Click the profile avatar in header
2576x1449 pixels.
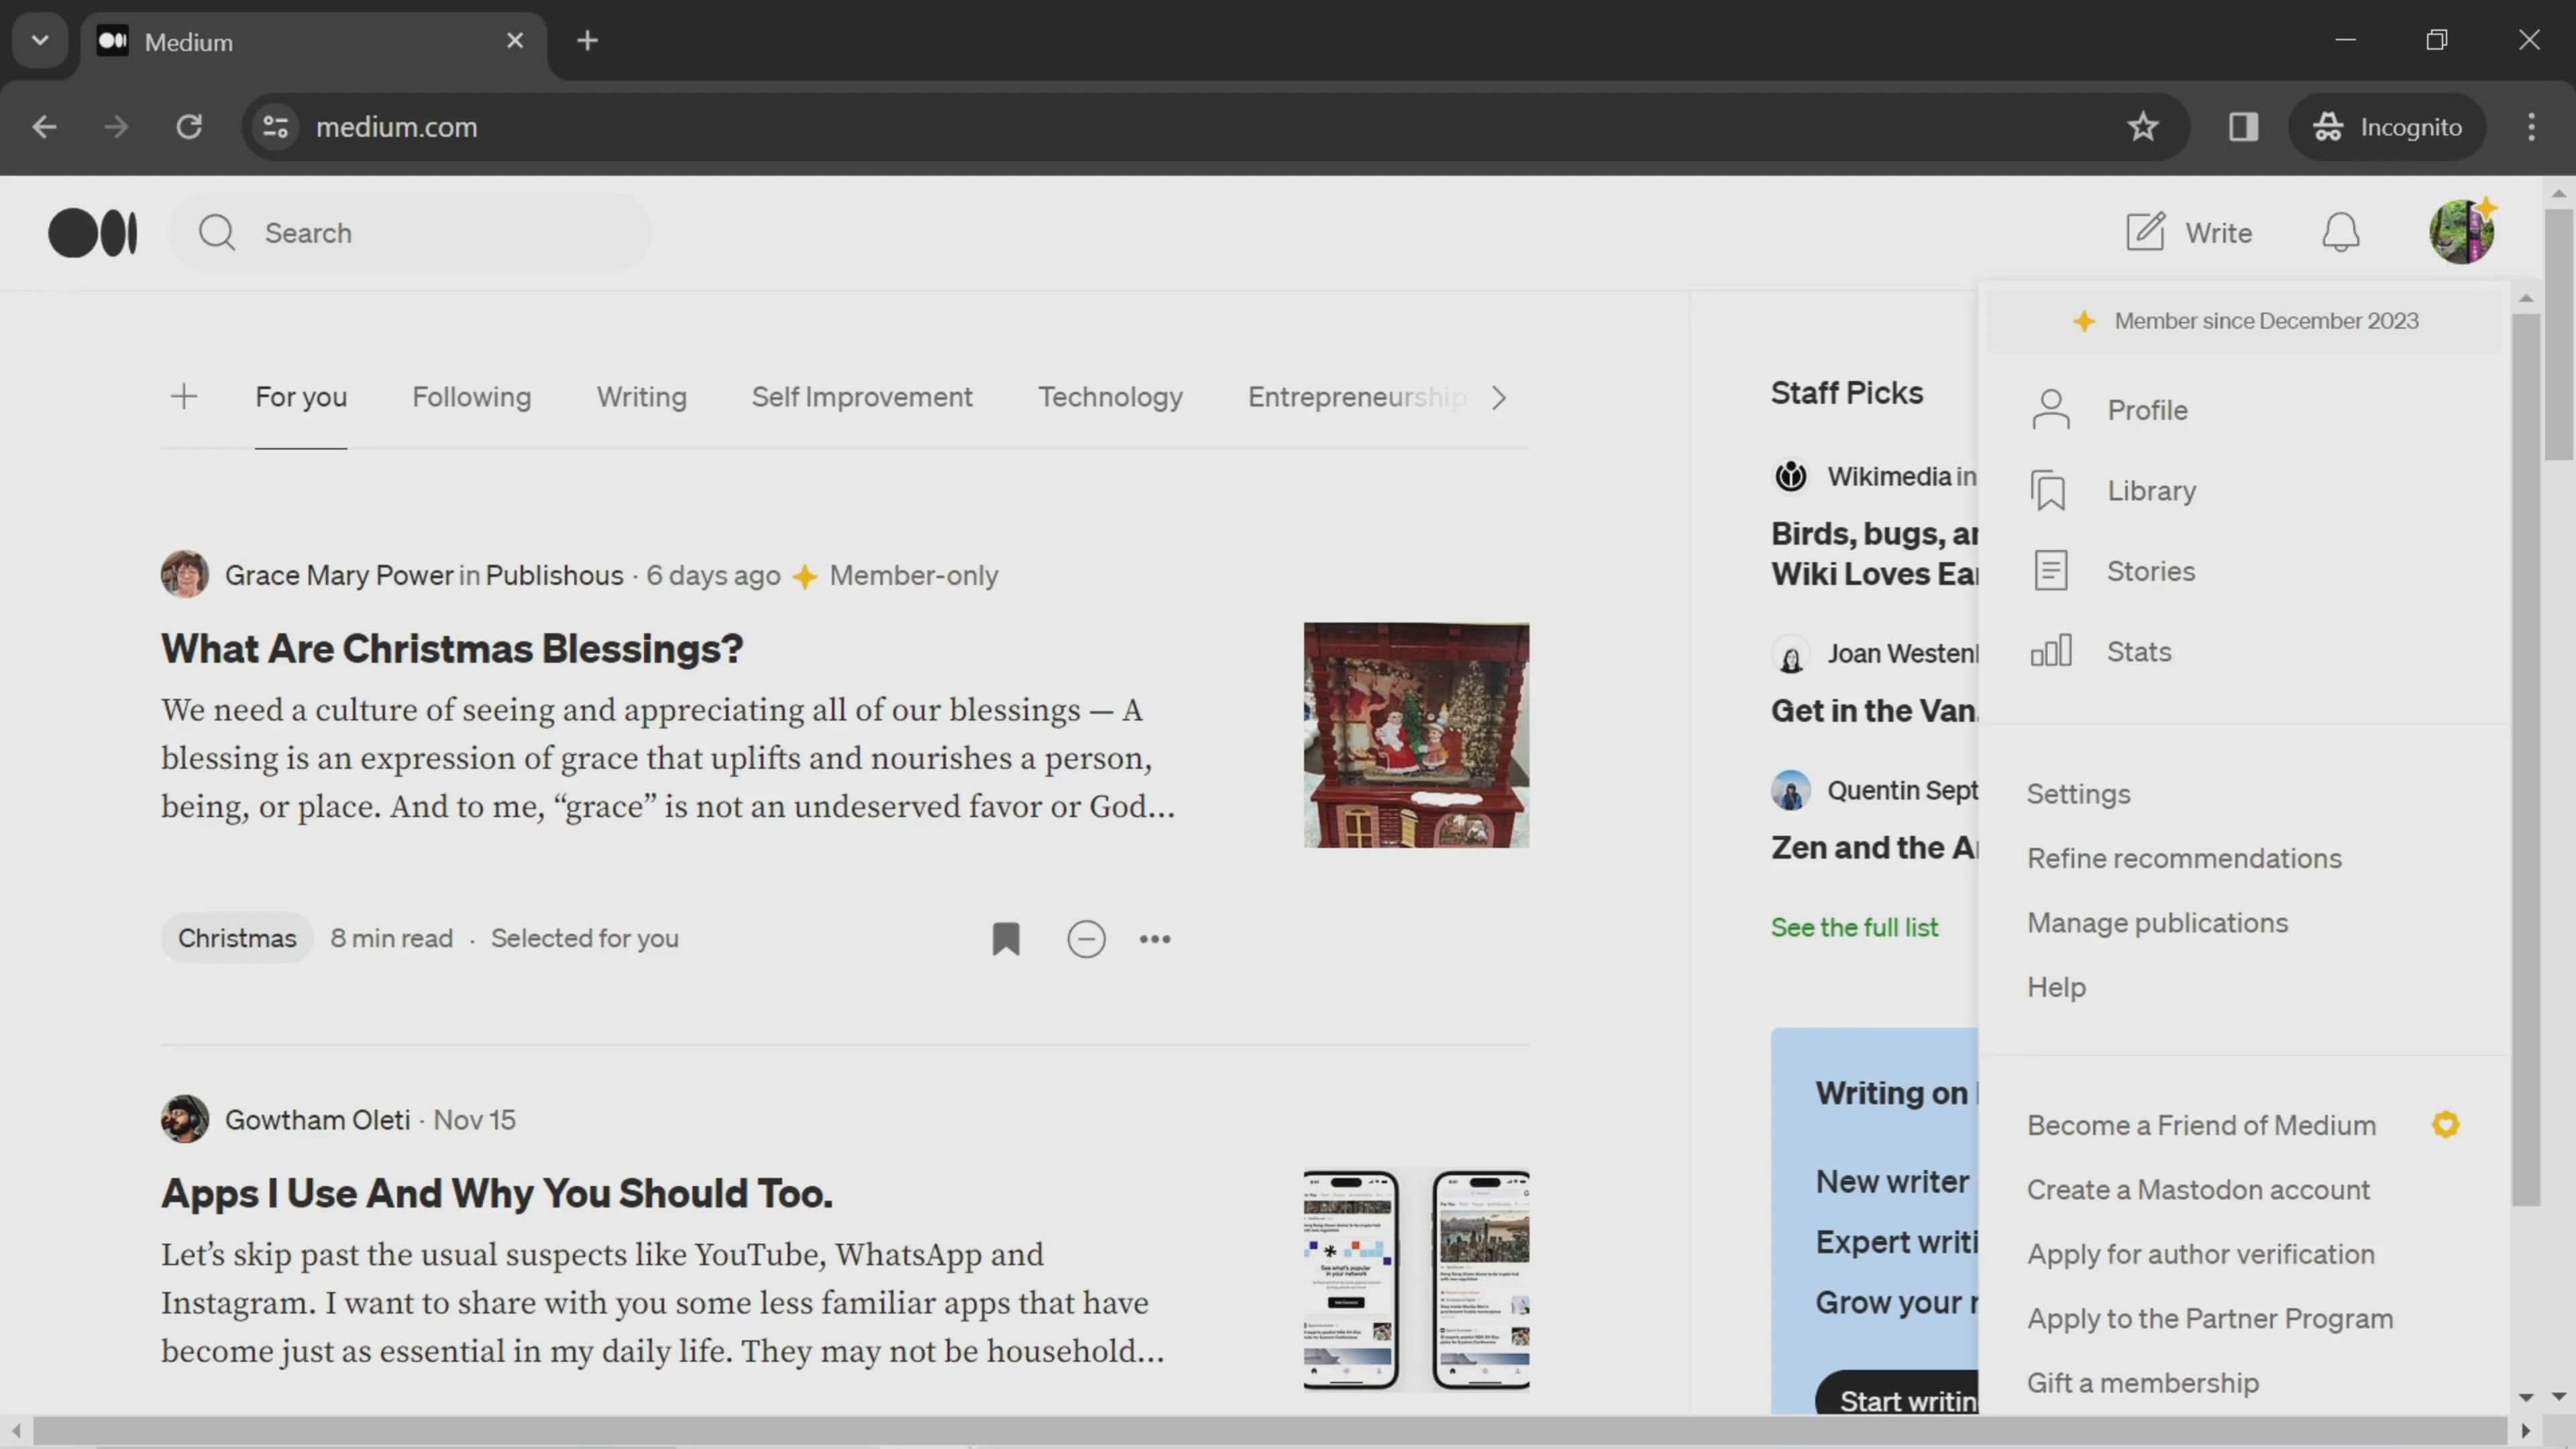tap(2462, 232)
